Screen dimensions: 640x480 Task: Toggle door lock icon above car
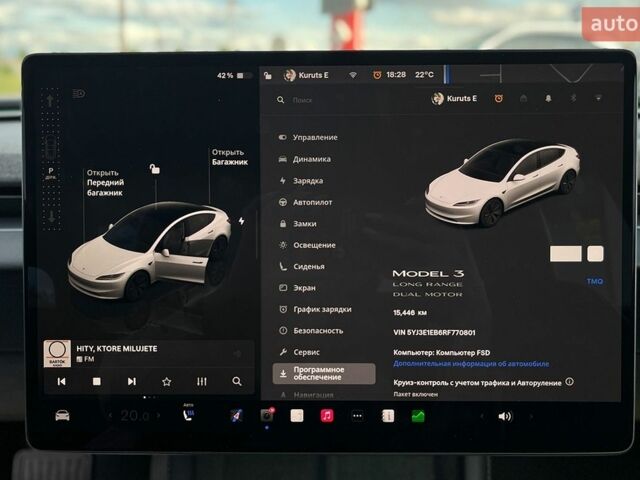click(155, 169)
